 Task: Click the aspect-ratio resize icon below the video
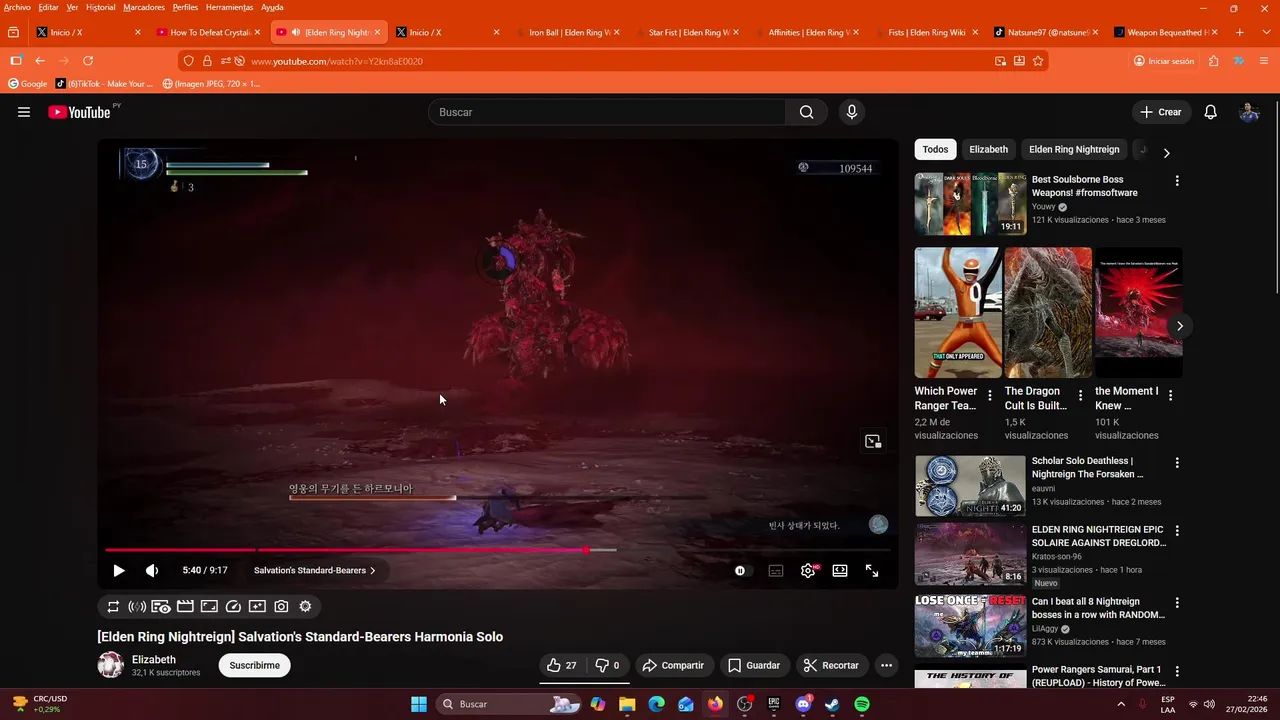209,606
